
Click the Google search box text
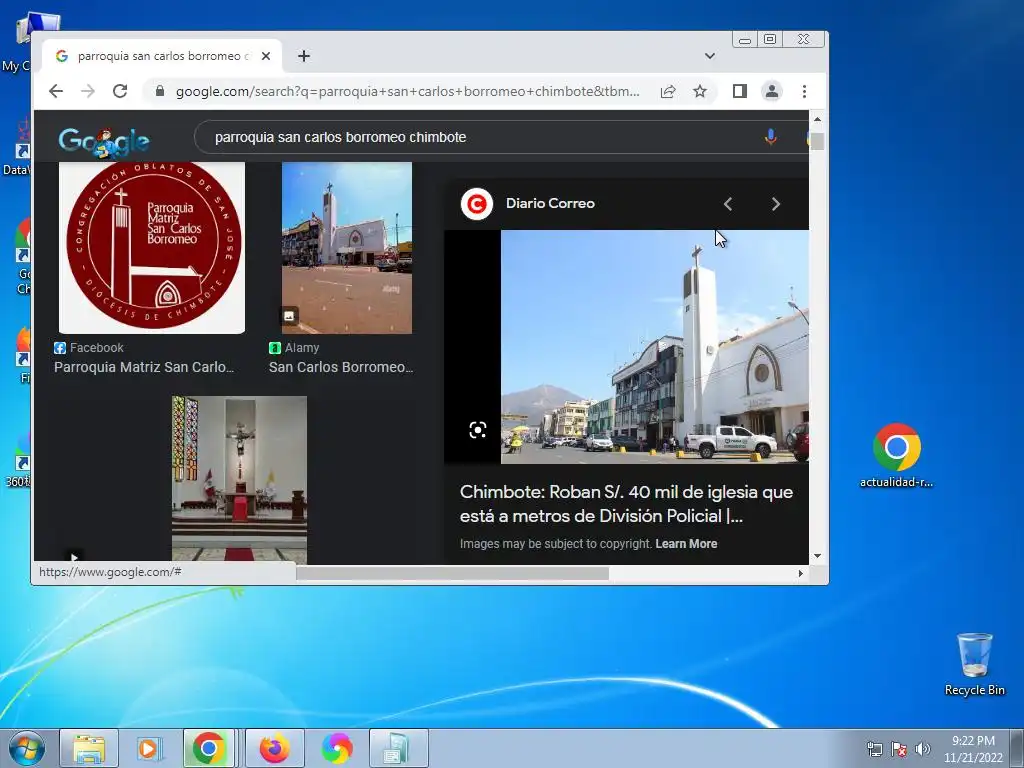(x=340, y=137)
